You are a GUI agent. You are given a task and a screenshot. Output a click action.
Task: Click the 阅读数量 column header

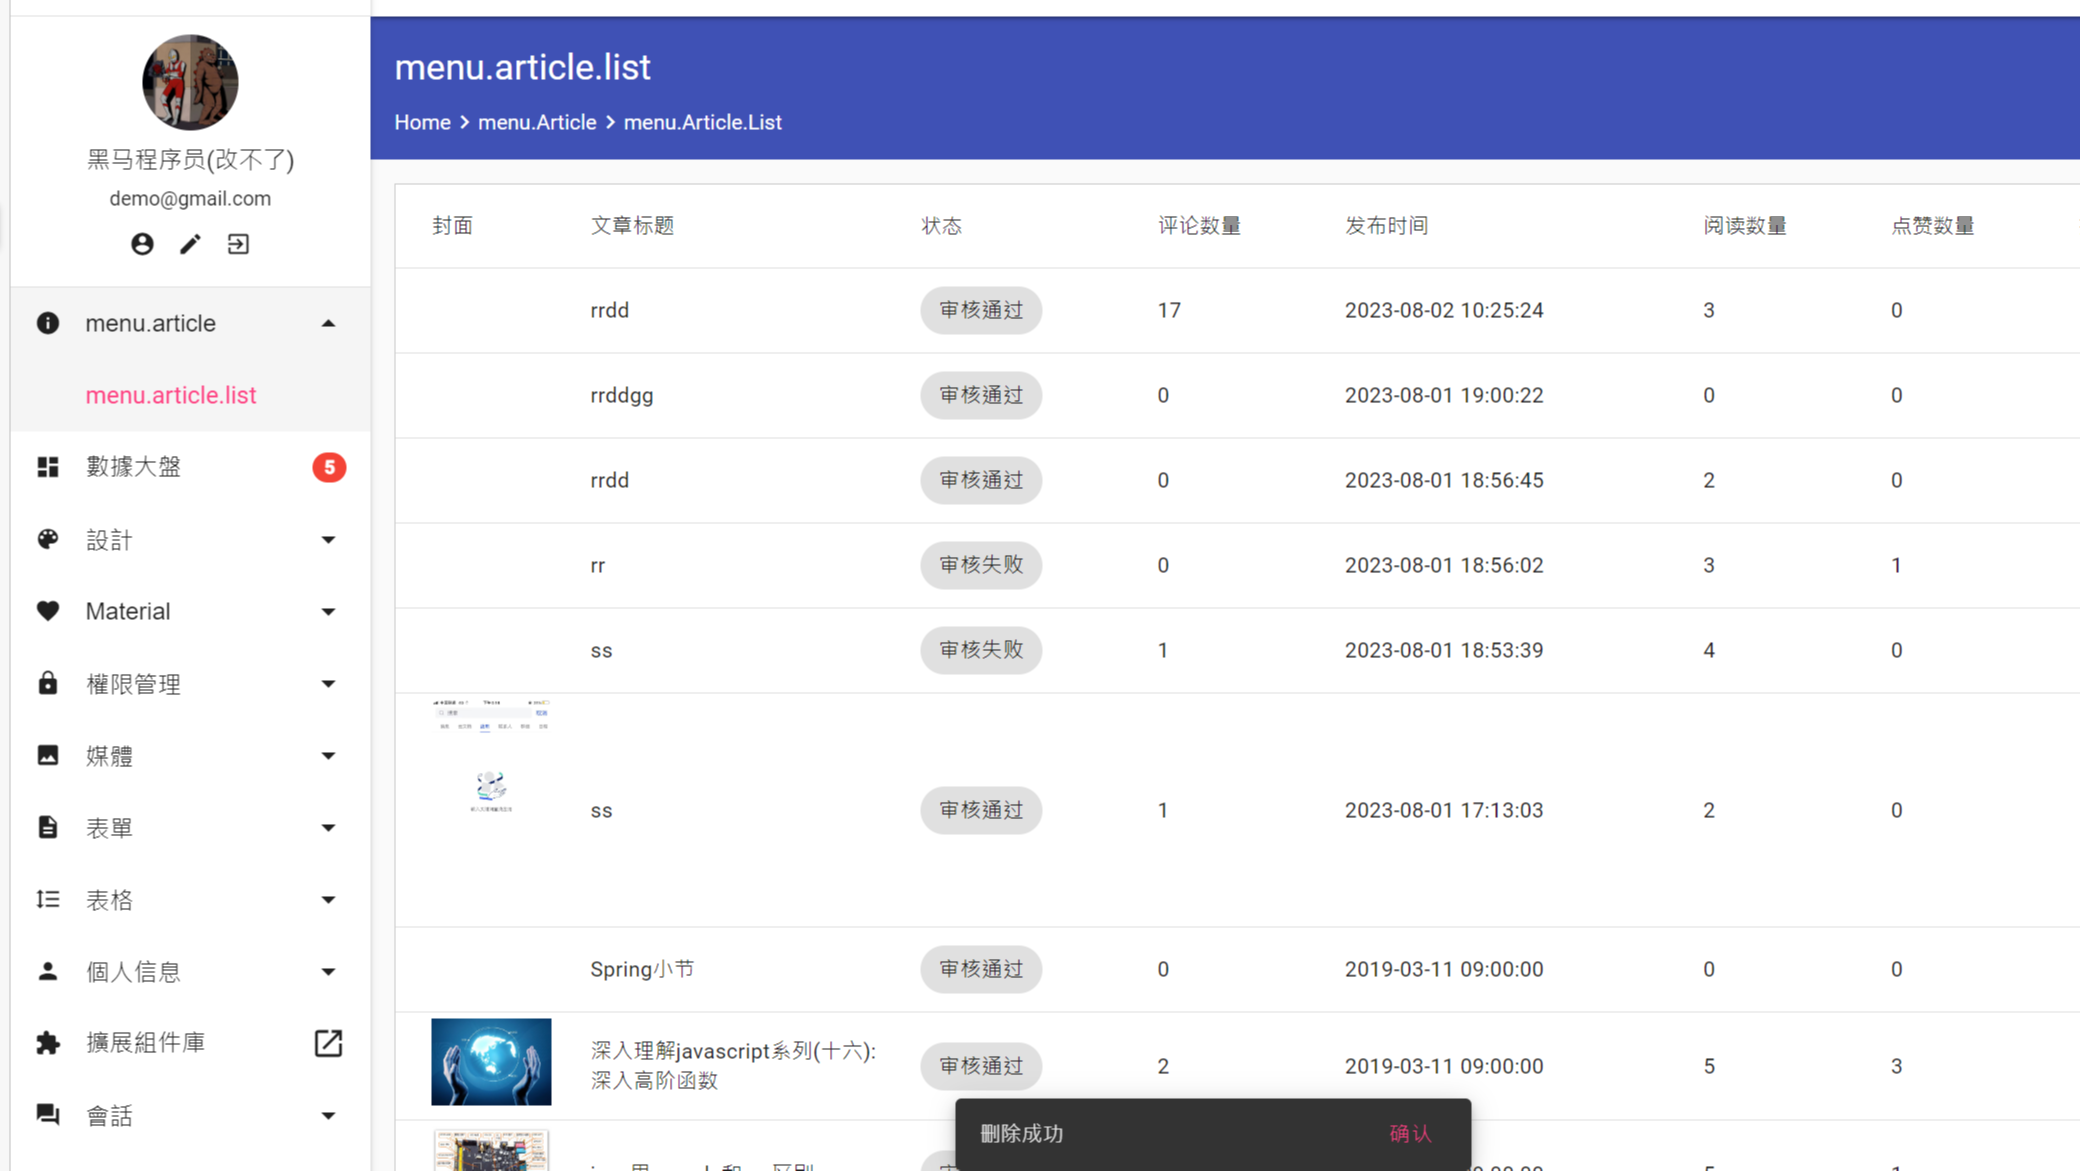point(1745,226)
